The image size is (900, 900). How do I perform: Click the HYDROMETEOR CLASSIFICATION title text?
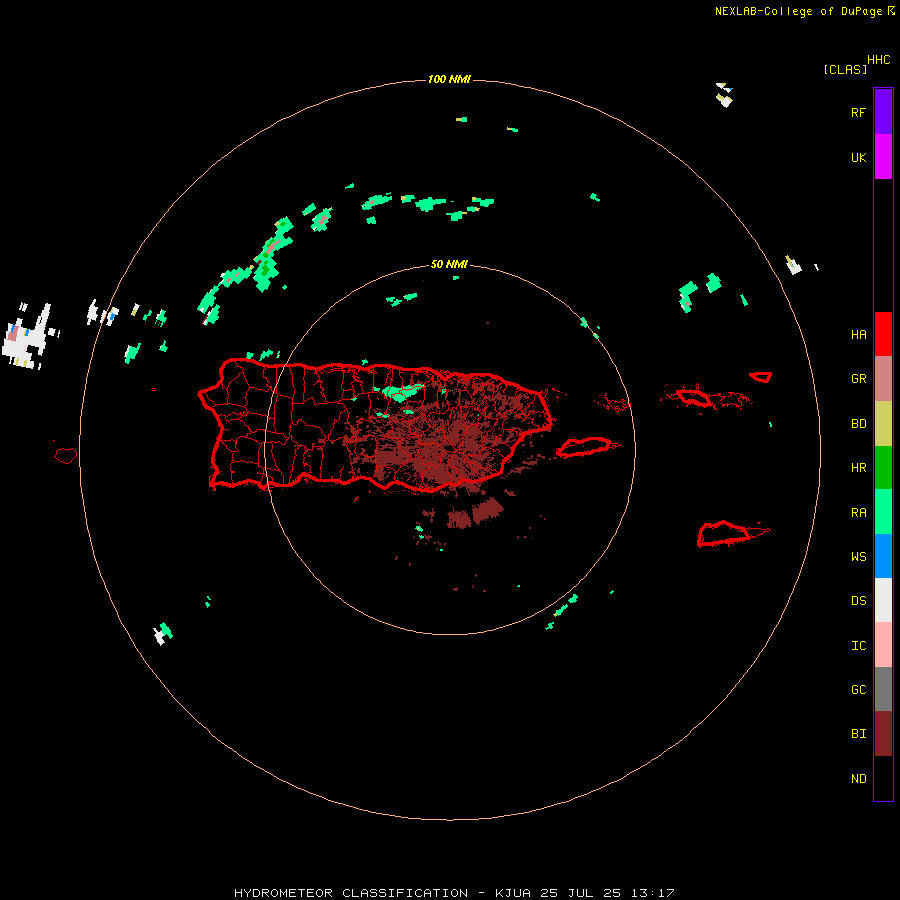[351, 893]
